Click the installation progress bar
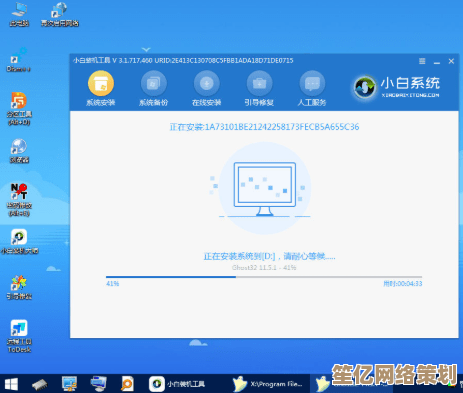 [264, 277]
